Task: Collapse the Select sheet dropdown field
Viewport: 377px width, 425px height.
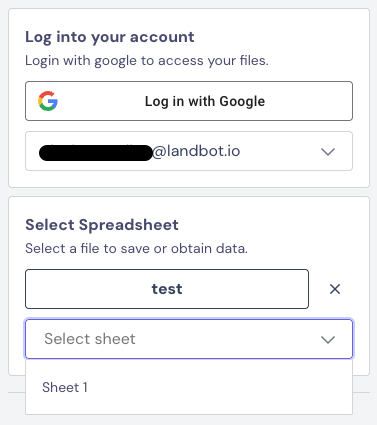Action: 189,339
